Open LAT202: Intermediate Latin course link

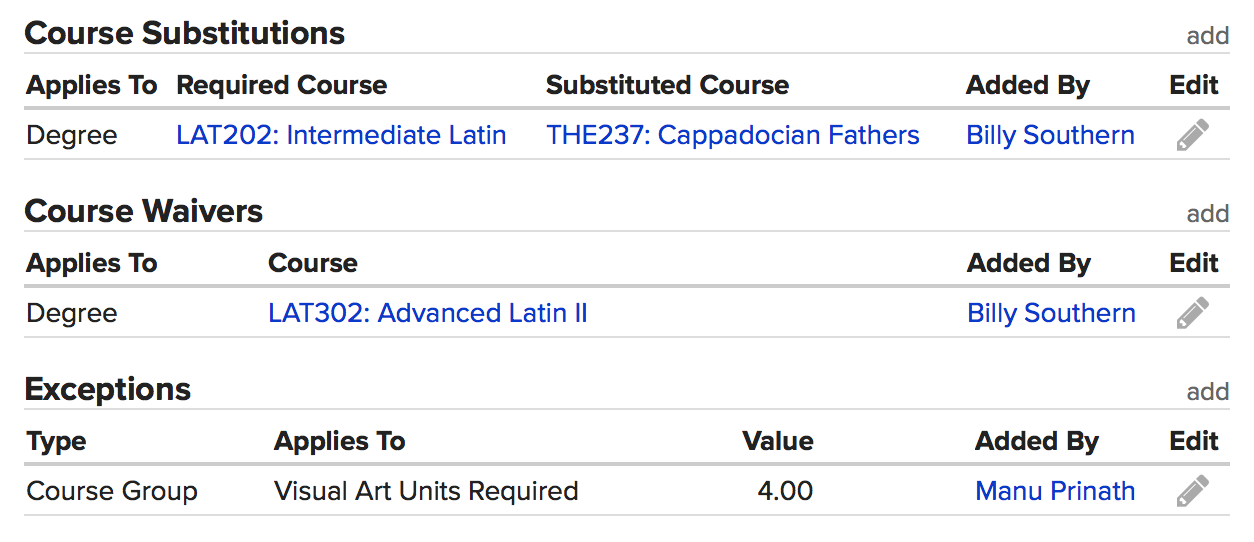341,135
